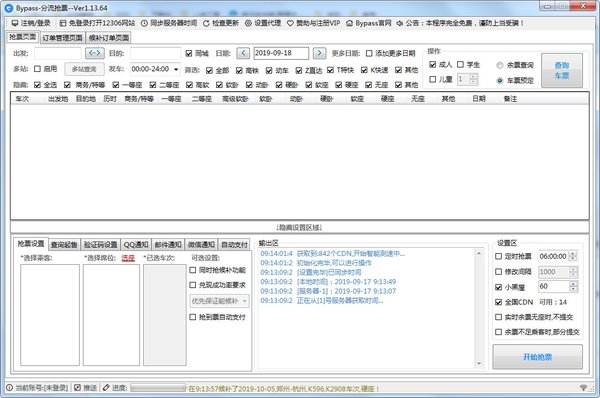Click the 多站查询 button

click(x=84, y=69)
